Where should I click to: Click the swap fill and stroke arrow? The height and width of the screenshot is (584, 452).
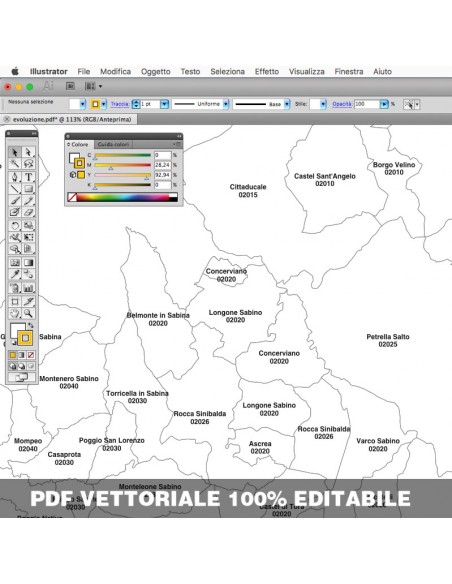[31, 325]
